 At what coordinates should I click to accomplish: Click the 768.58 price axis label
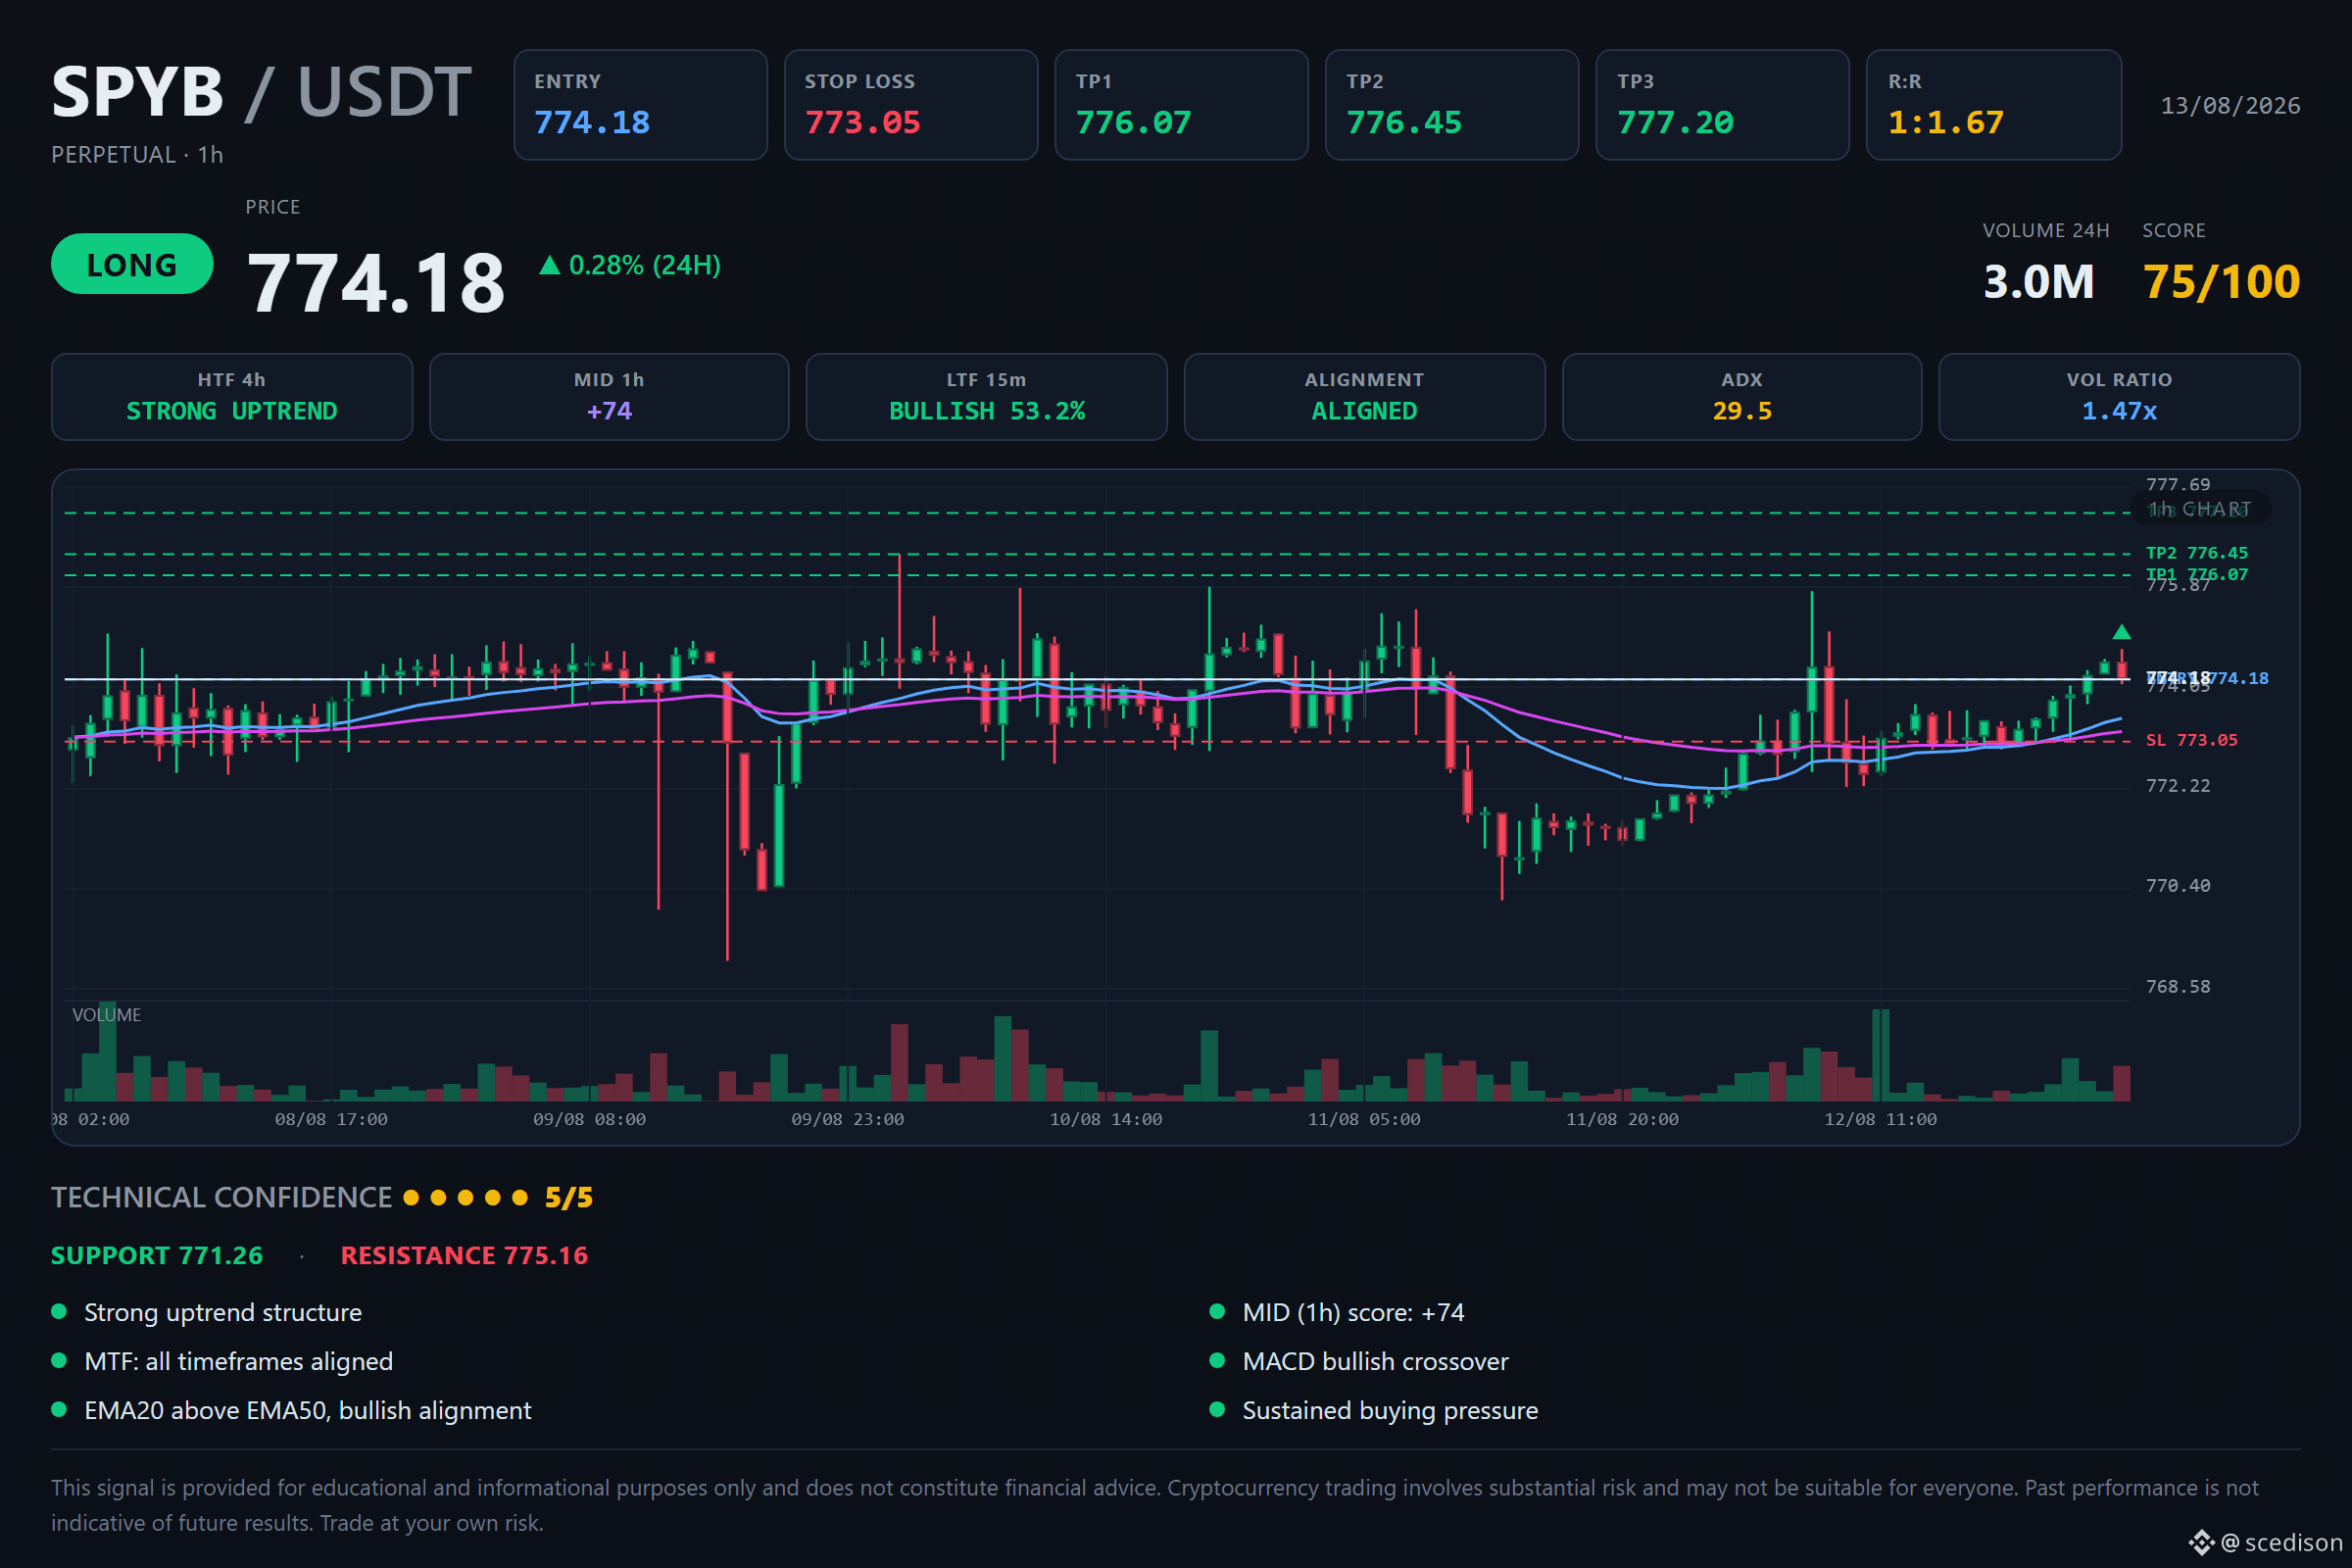tap(2178, 987)
